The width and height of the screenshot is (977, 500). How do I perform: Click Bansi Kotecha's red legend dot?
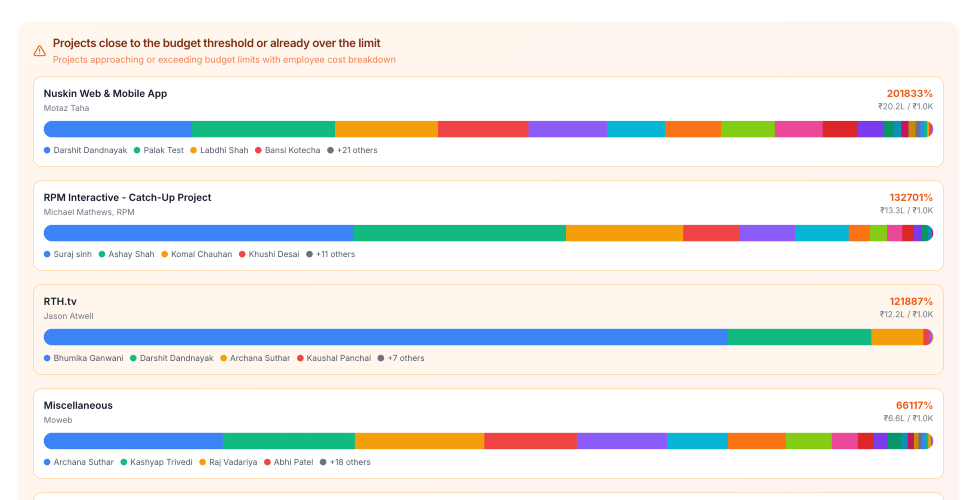tap(258, 150)
